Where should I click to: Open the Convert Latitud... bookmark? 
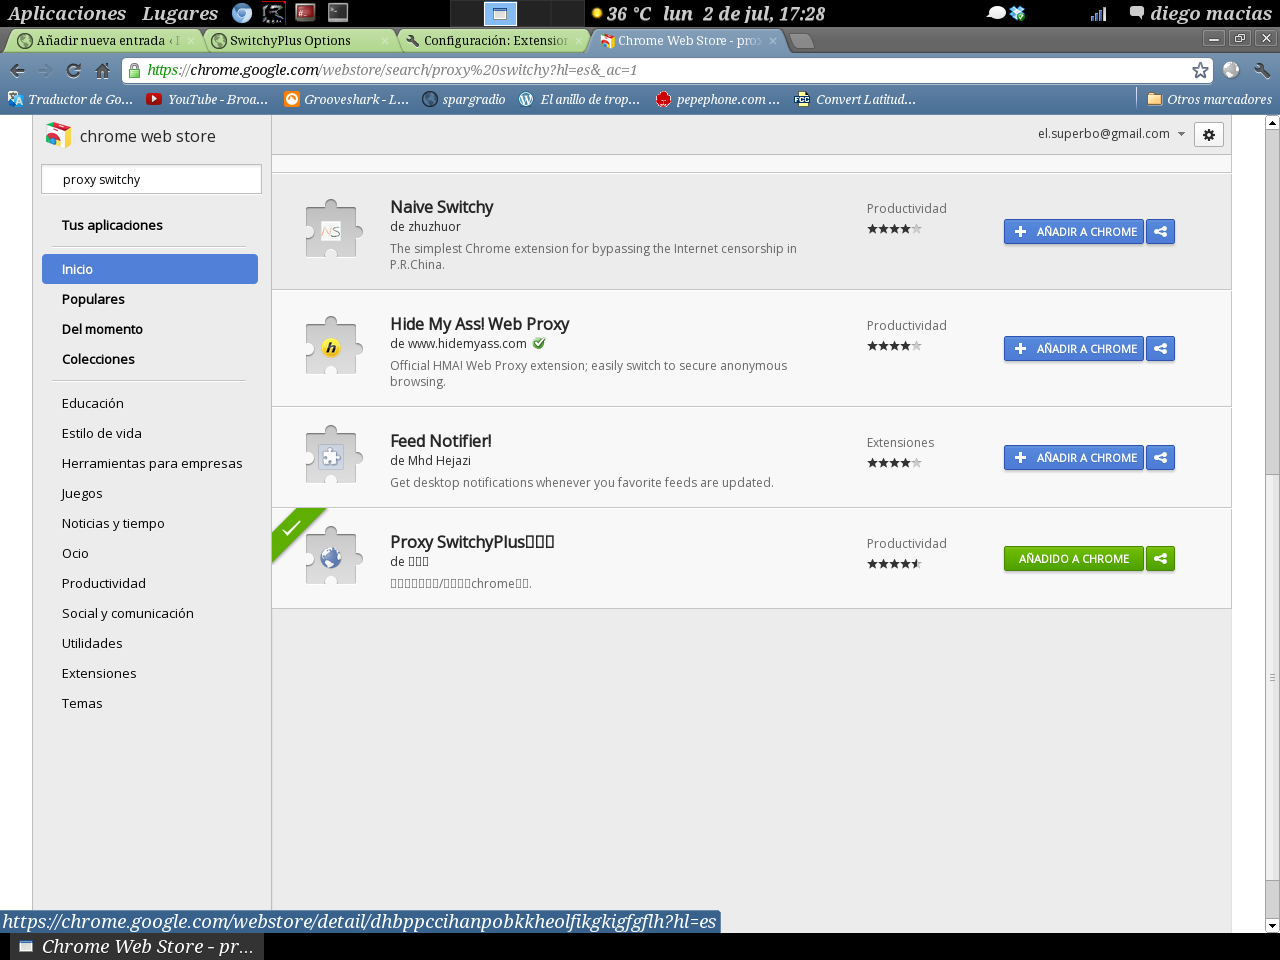[x=855, y=99]
